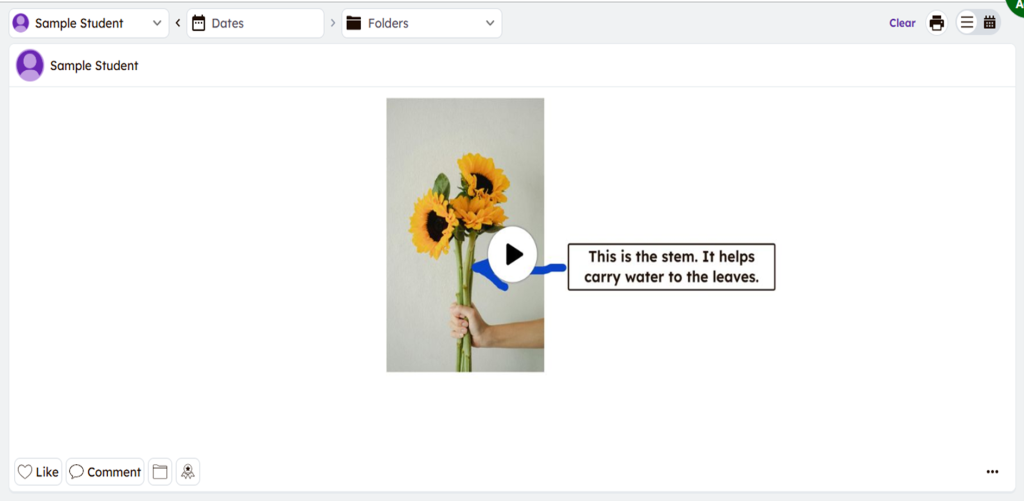Open the Sample Student dropdown
Image resolution: width=1024 pixels, height=501 pixels.
coord(89,23)
